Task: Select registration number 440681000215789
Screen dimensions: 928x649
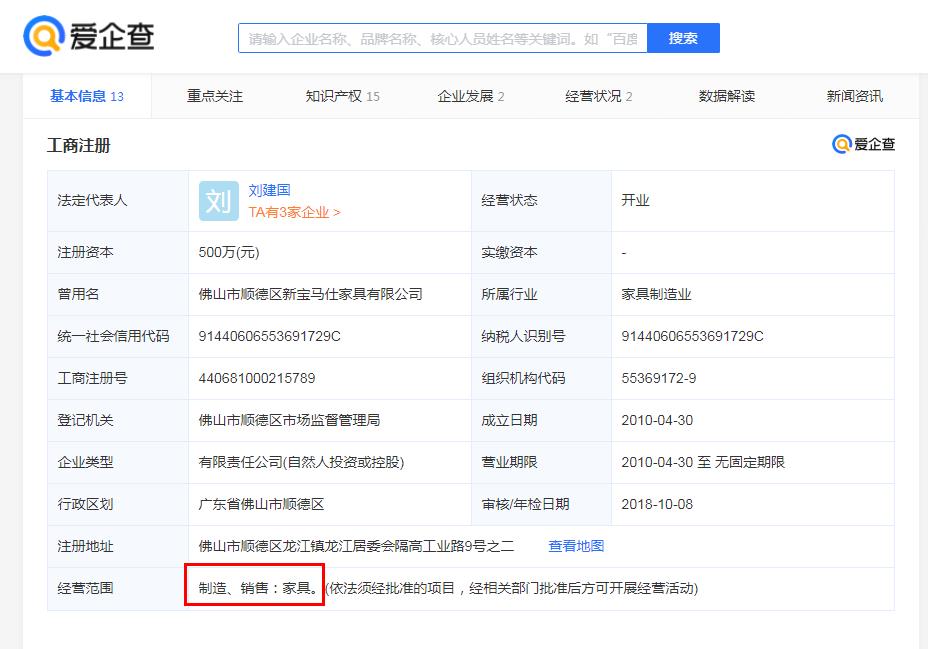Action: click(257, 378)
